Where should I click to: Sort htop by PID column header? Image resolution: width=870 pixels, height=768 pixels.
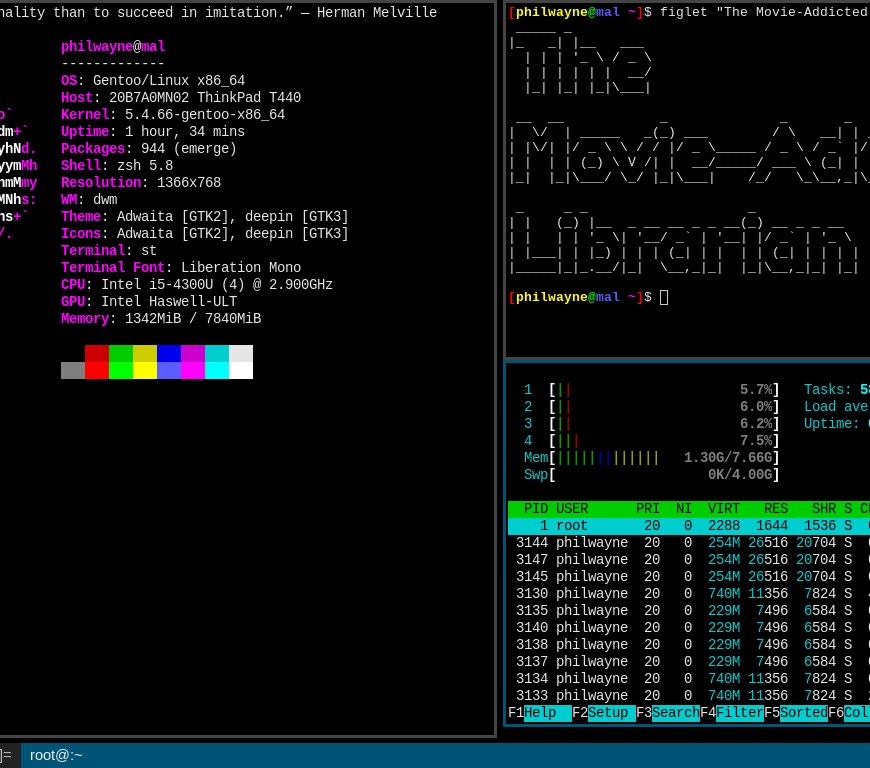[x=536, y=509]
